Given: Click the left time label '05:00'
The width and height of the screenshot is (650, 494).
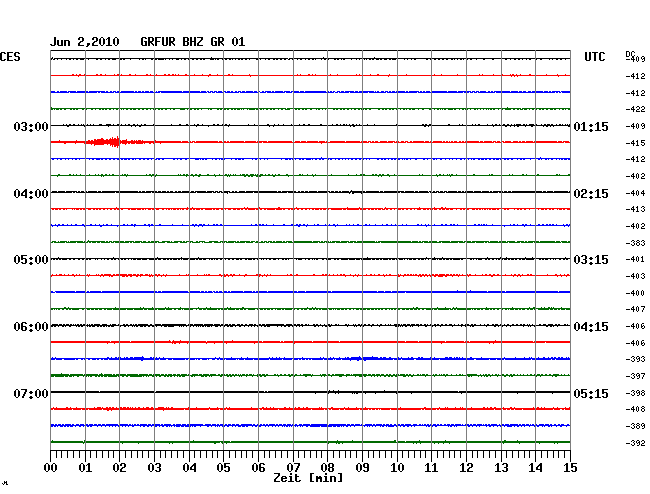Looking at the screenshot, I should [31, 260].
